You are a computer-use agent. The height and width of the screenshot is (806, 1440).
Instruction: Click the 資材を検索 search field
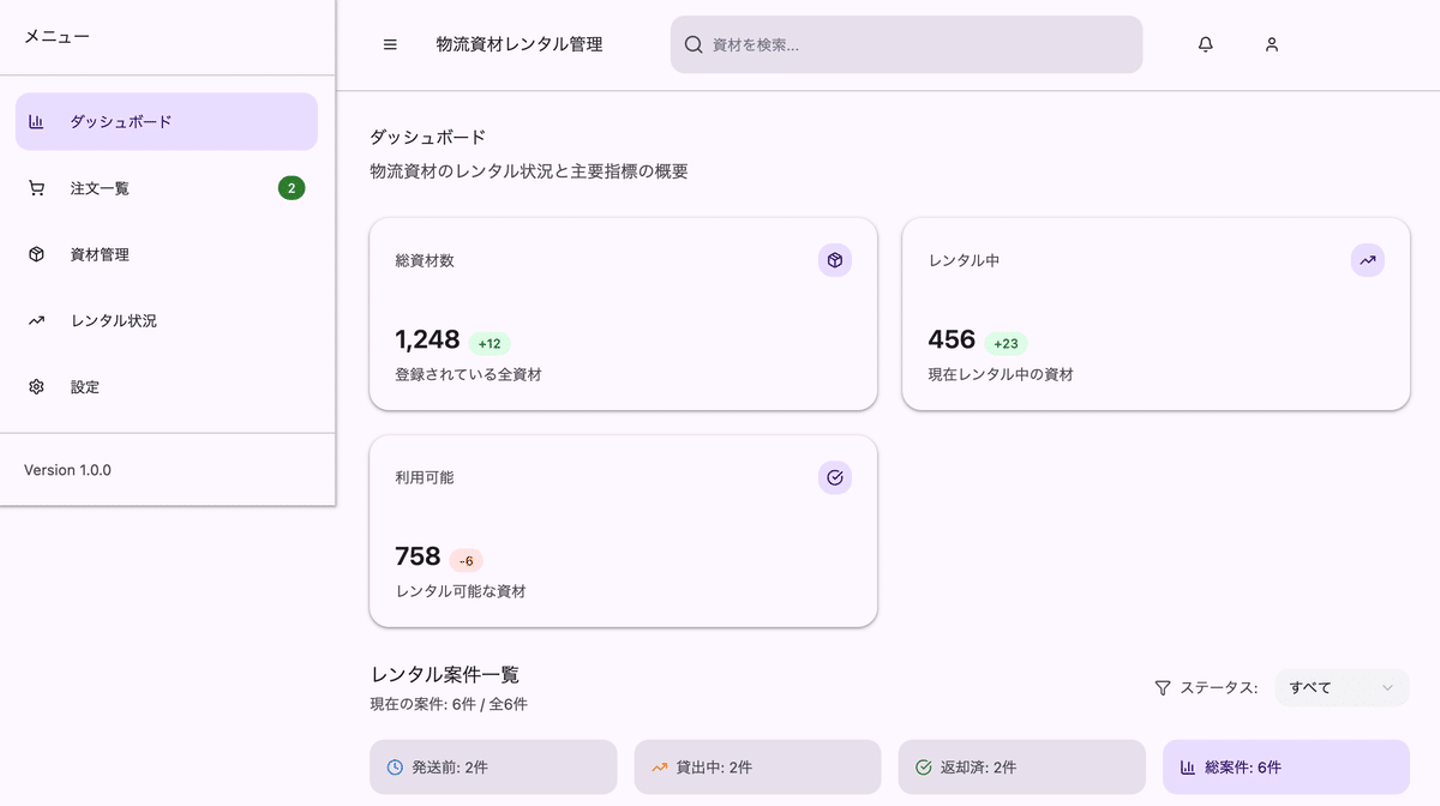(x=920, y=45)
